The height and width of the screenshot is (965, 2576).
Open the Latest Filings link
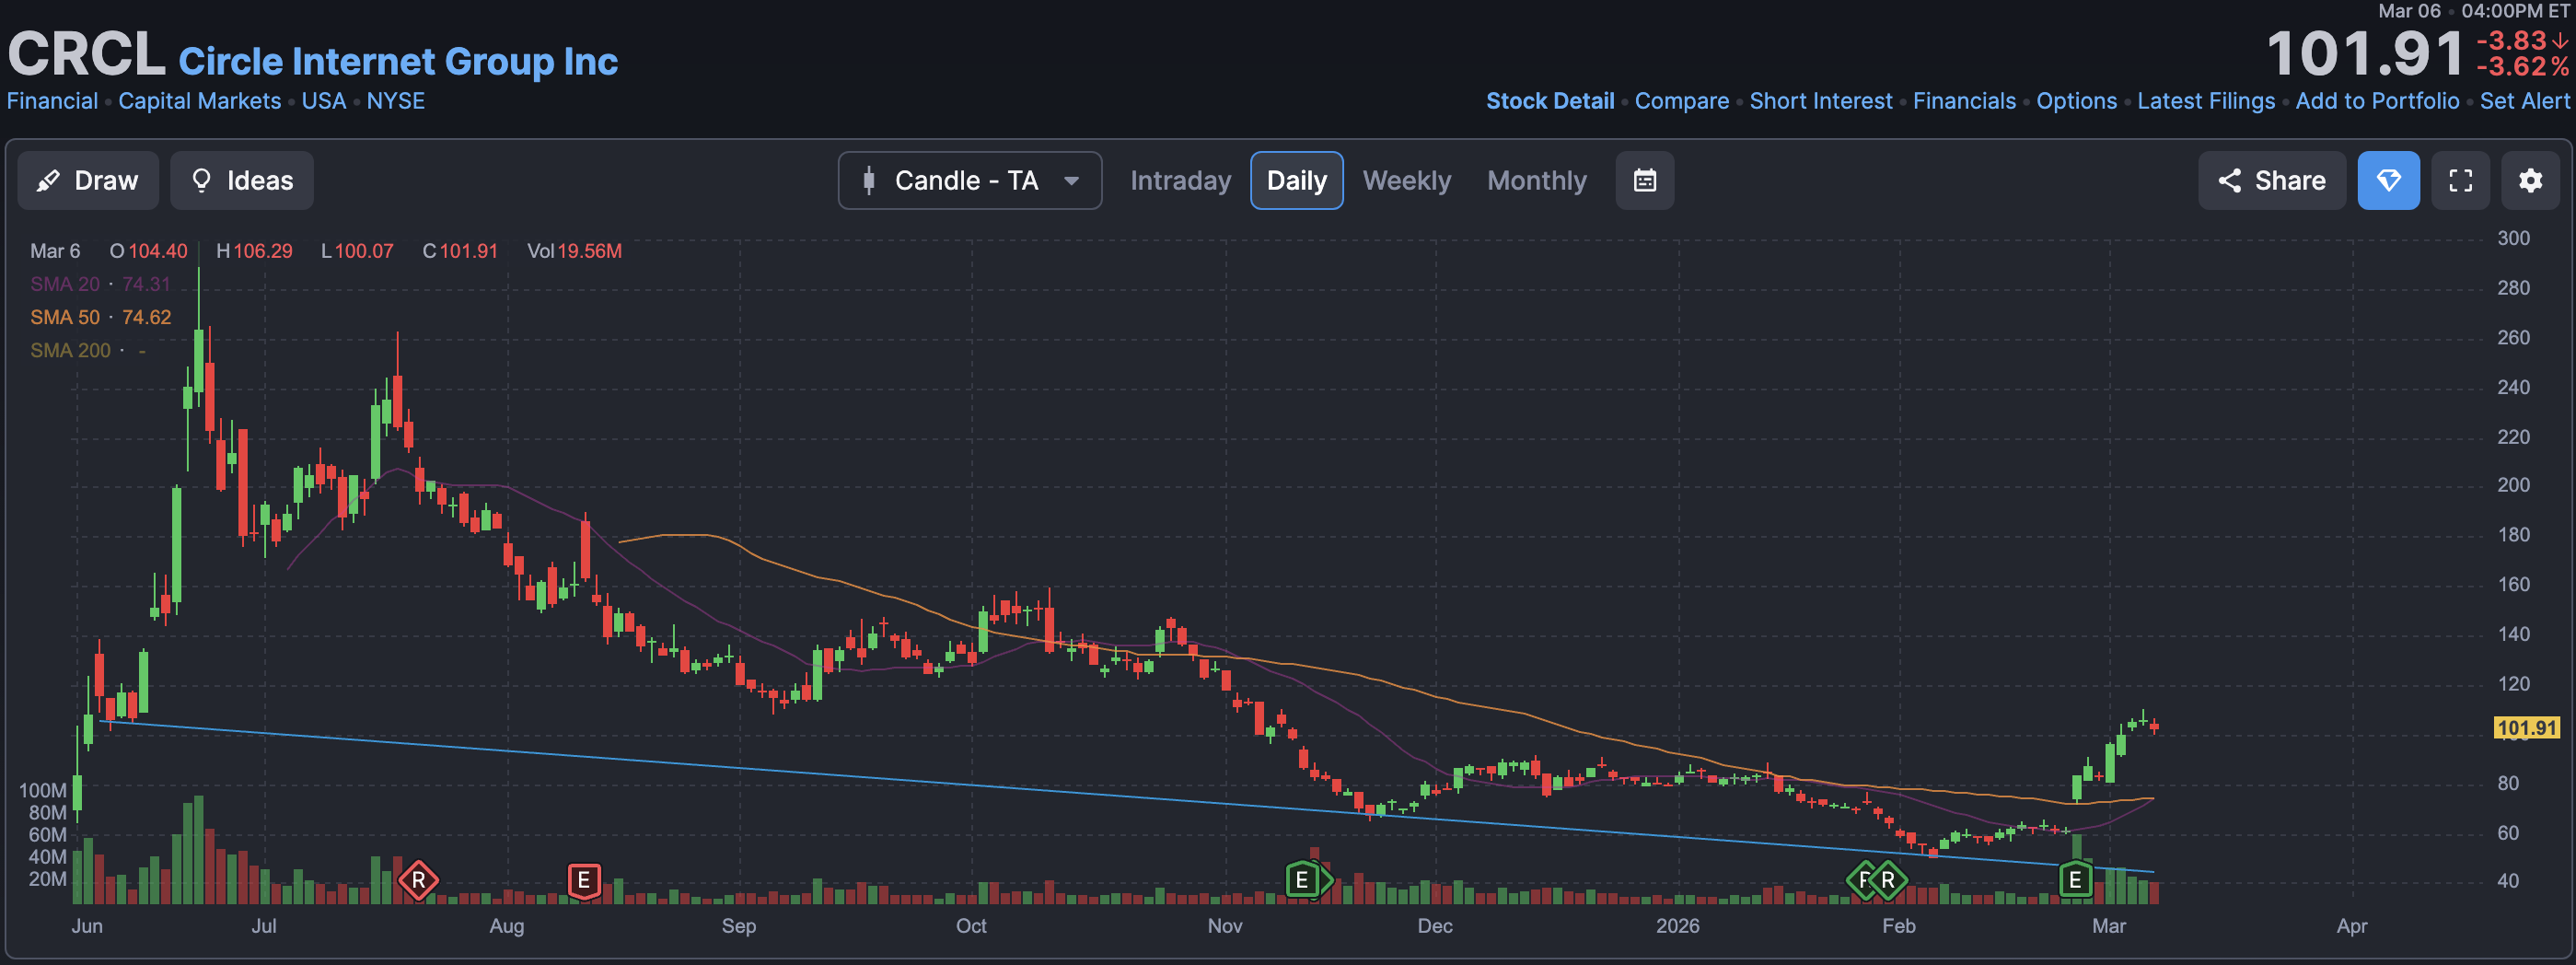(x=2206, y=101)
